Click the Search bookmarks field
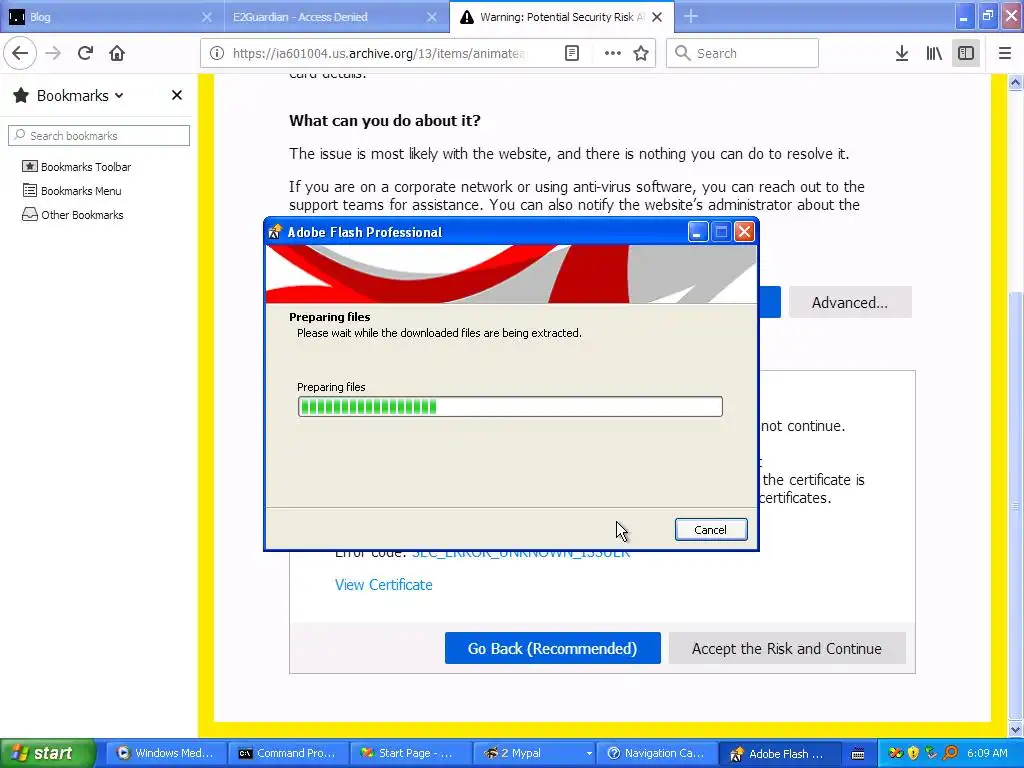The height and width of the screenshot is (768, 1024). pyautogui.click(x=99, y=135)
